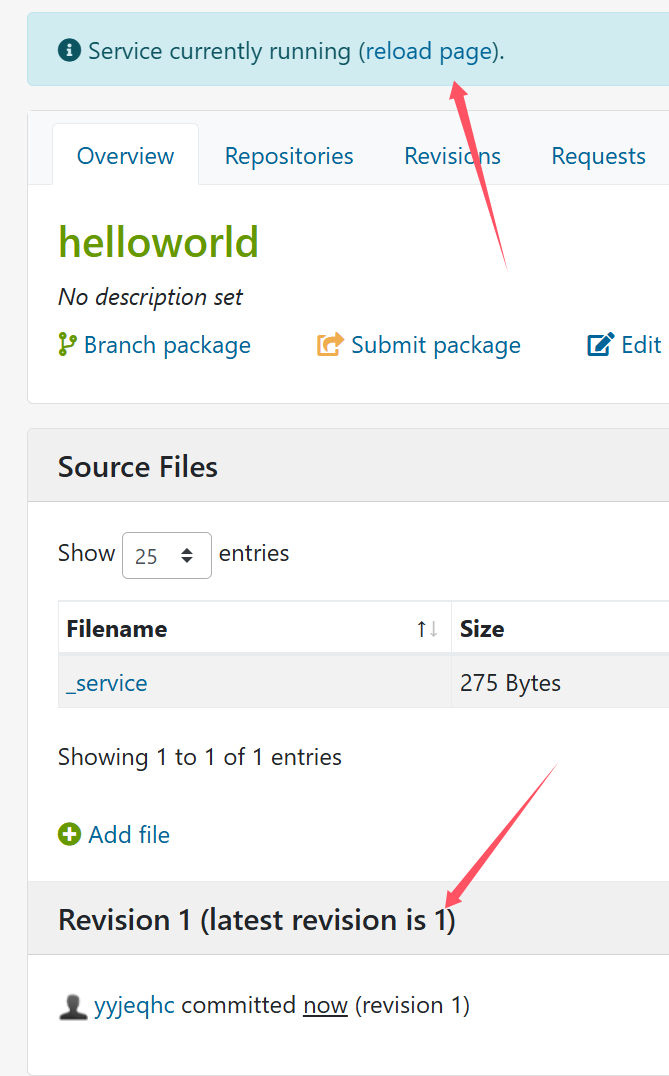Screen dimensions: 669x1076
Task: Click the Branch package link text
Action: (167, 345)
